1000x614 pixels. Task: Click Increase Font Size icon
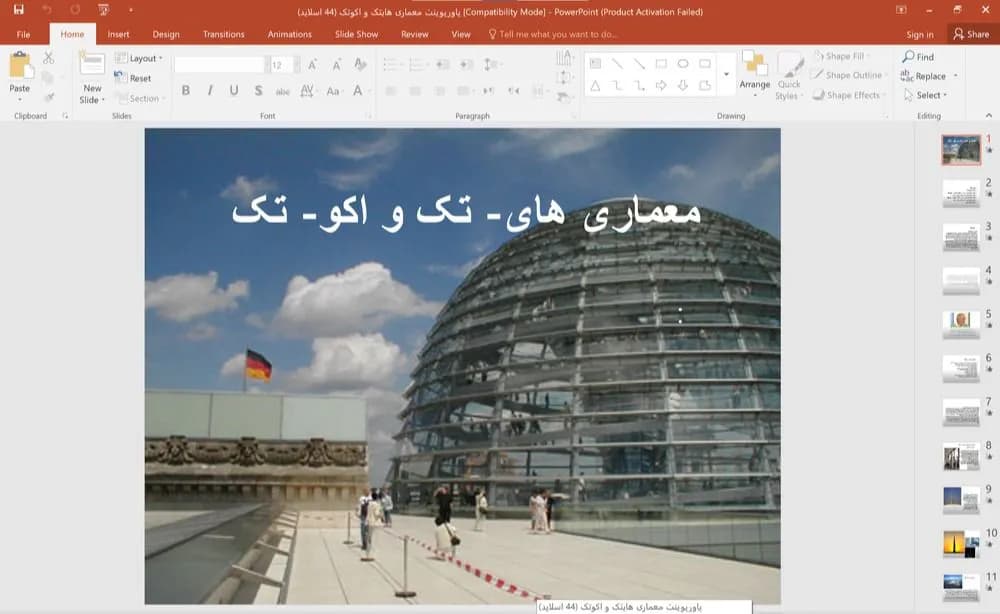pyautogui.click(x=312, y=64)
